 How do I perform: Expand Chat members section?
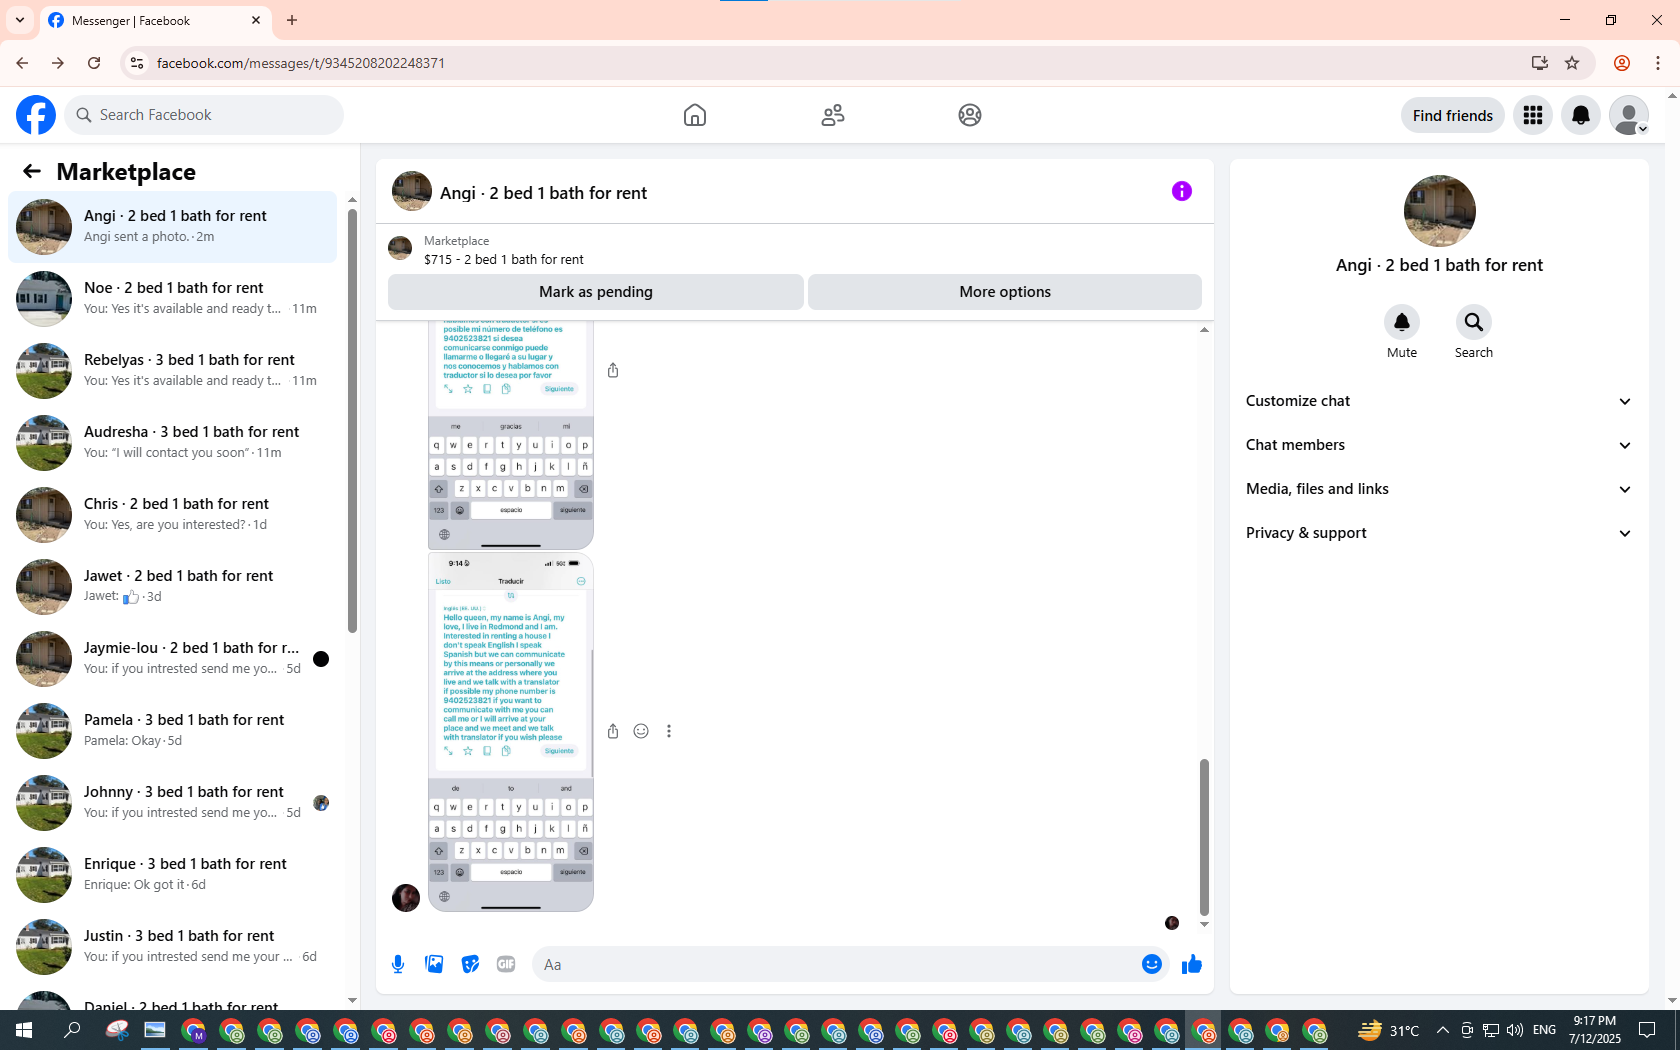pos(1439,445)
